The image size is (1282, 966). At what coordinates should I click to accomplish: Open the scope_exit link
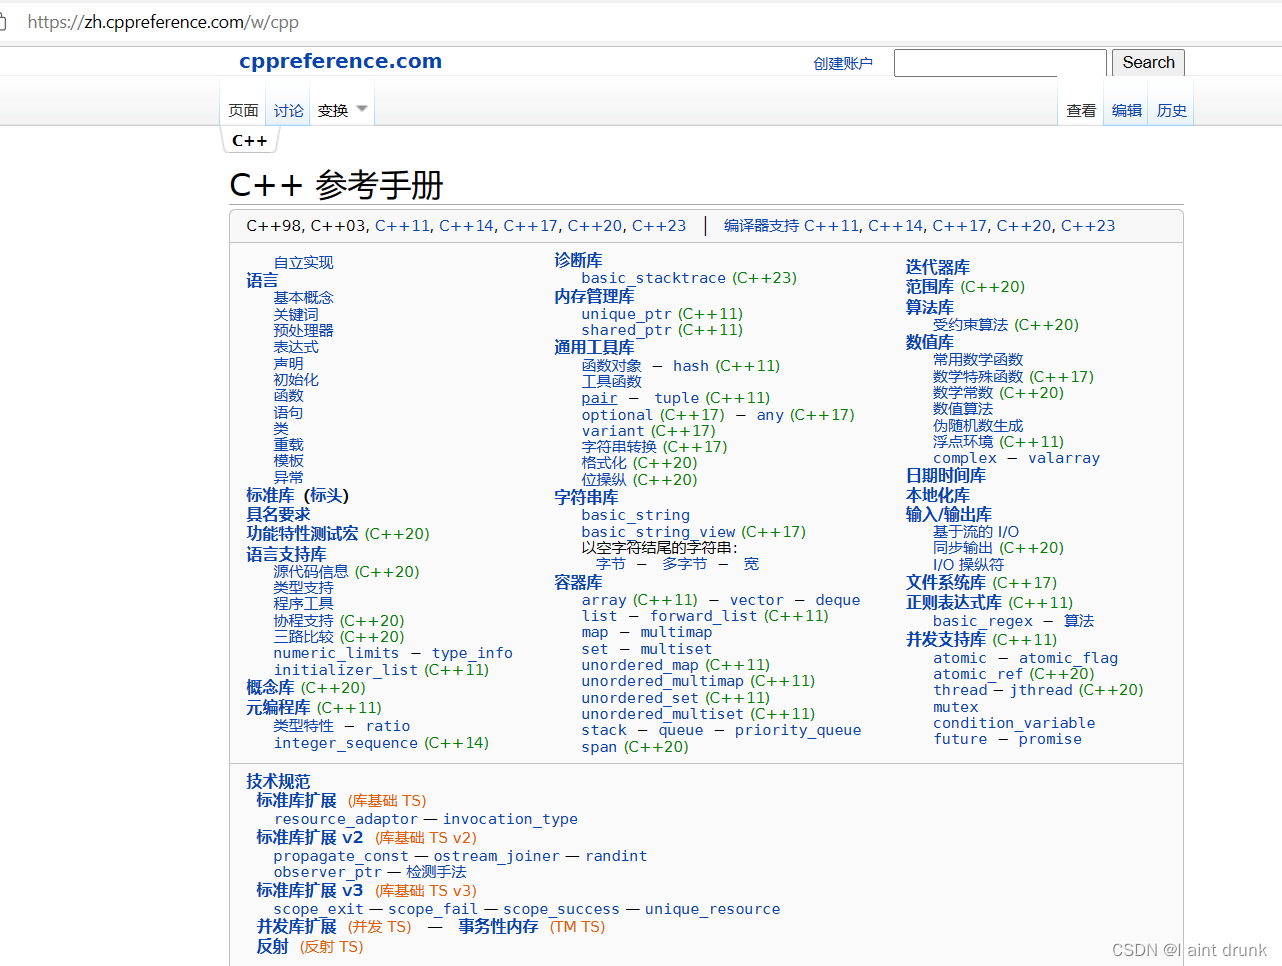pyautogui.click(x=319, y=909)
